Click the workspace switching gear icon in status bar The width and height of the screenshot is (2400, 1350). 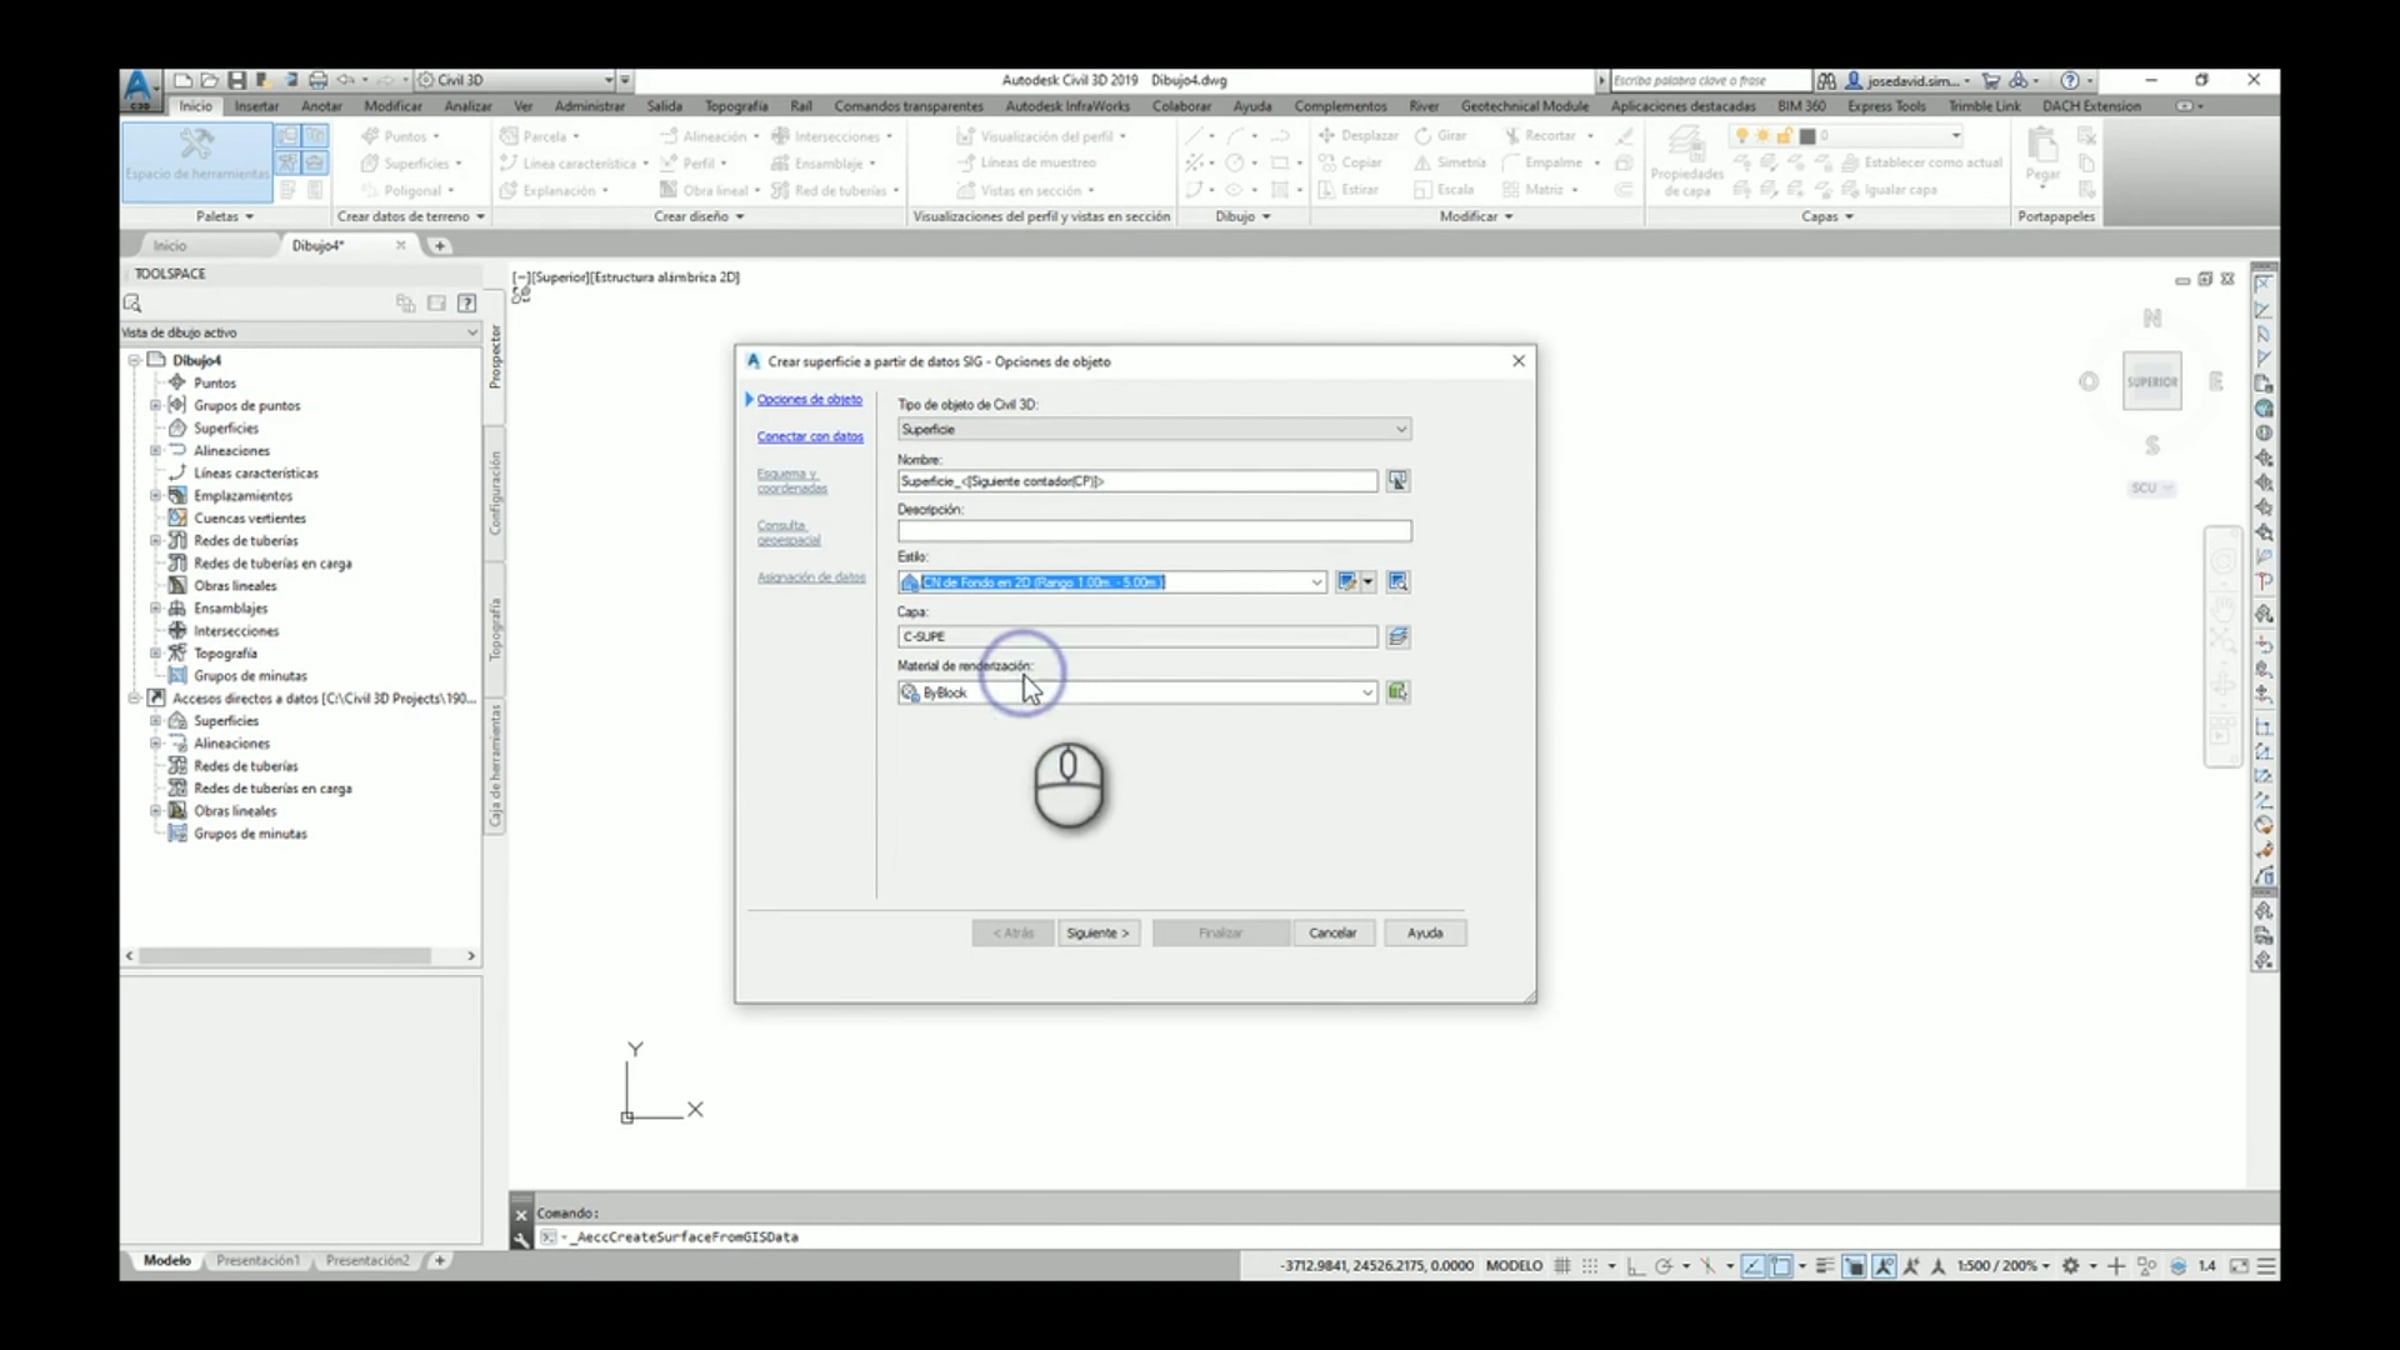[2071, 1266]
